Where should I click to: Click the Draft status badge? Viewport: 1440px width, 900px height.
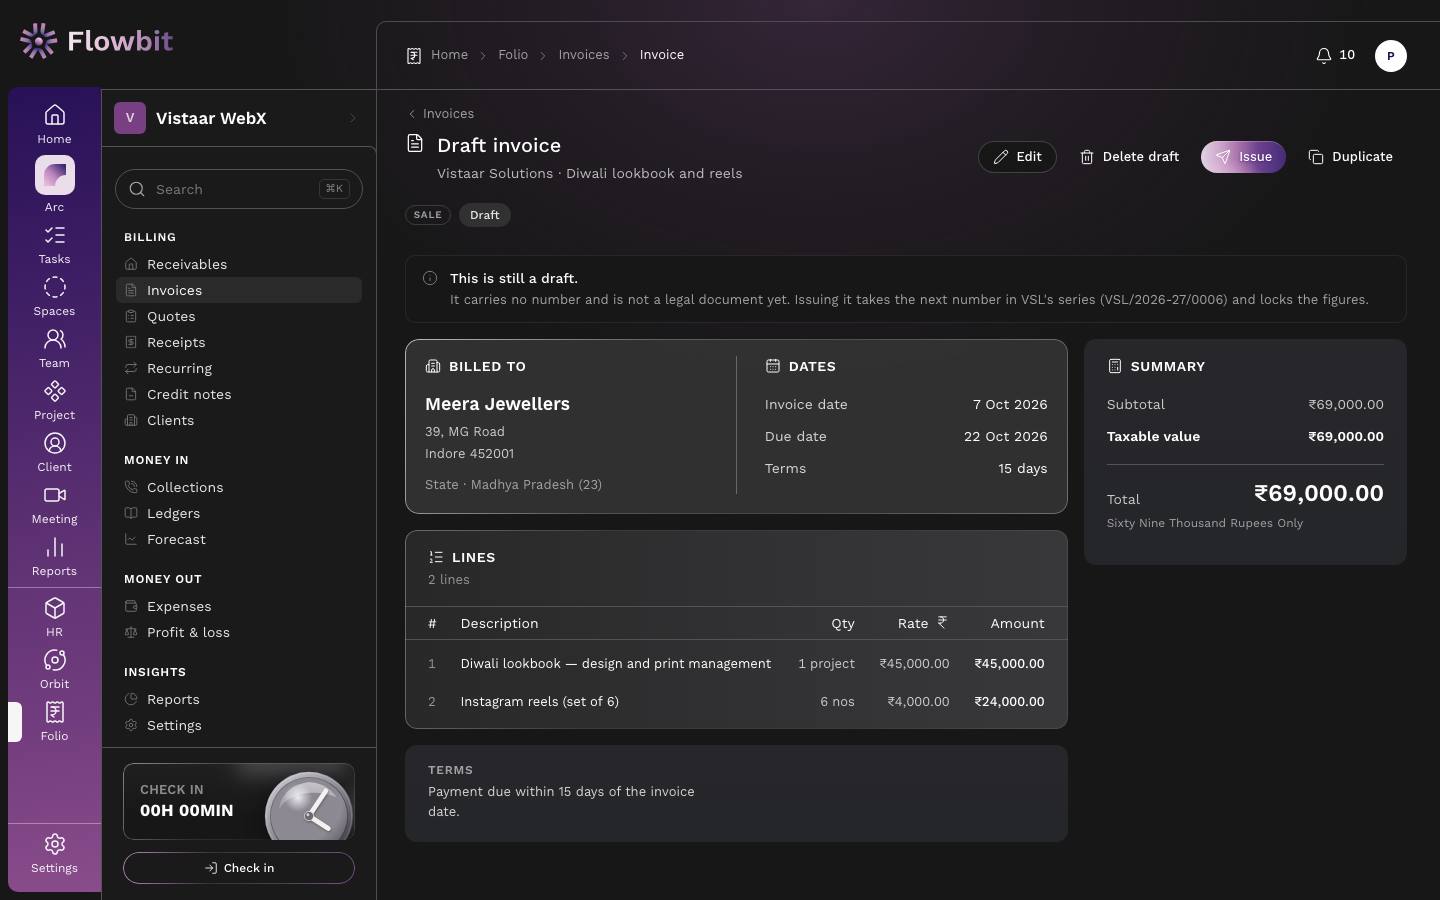(485, 215)
